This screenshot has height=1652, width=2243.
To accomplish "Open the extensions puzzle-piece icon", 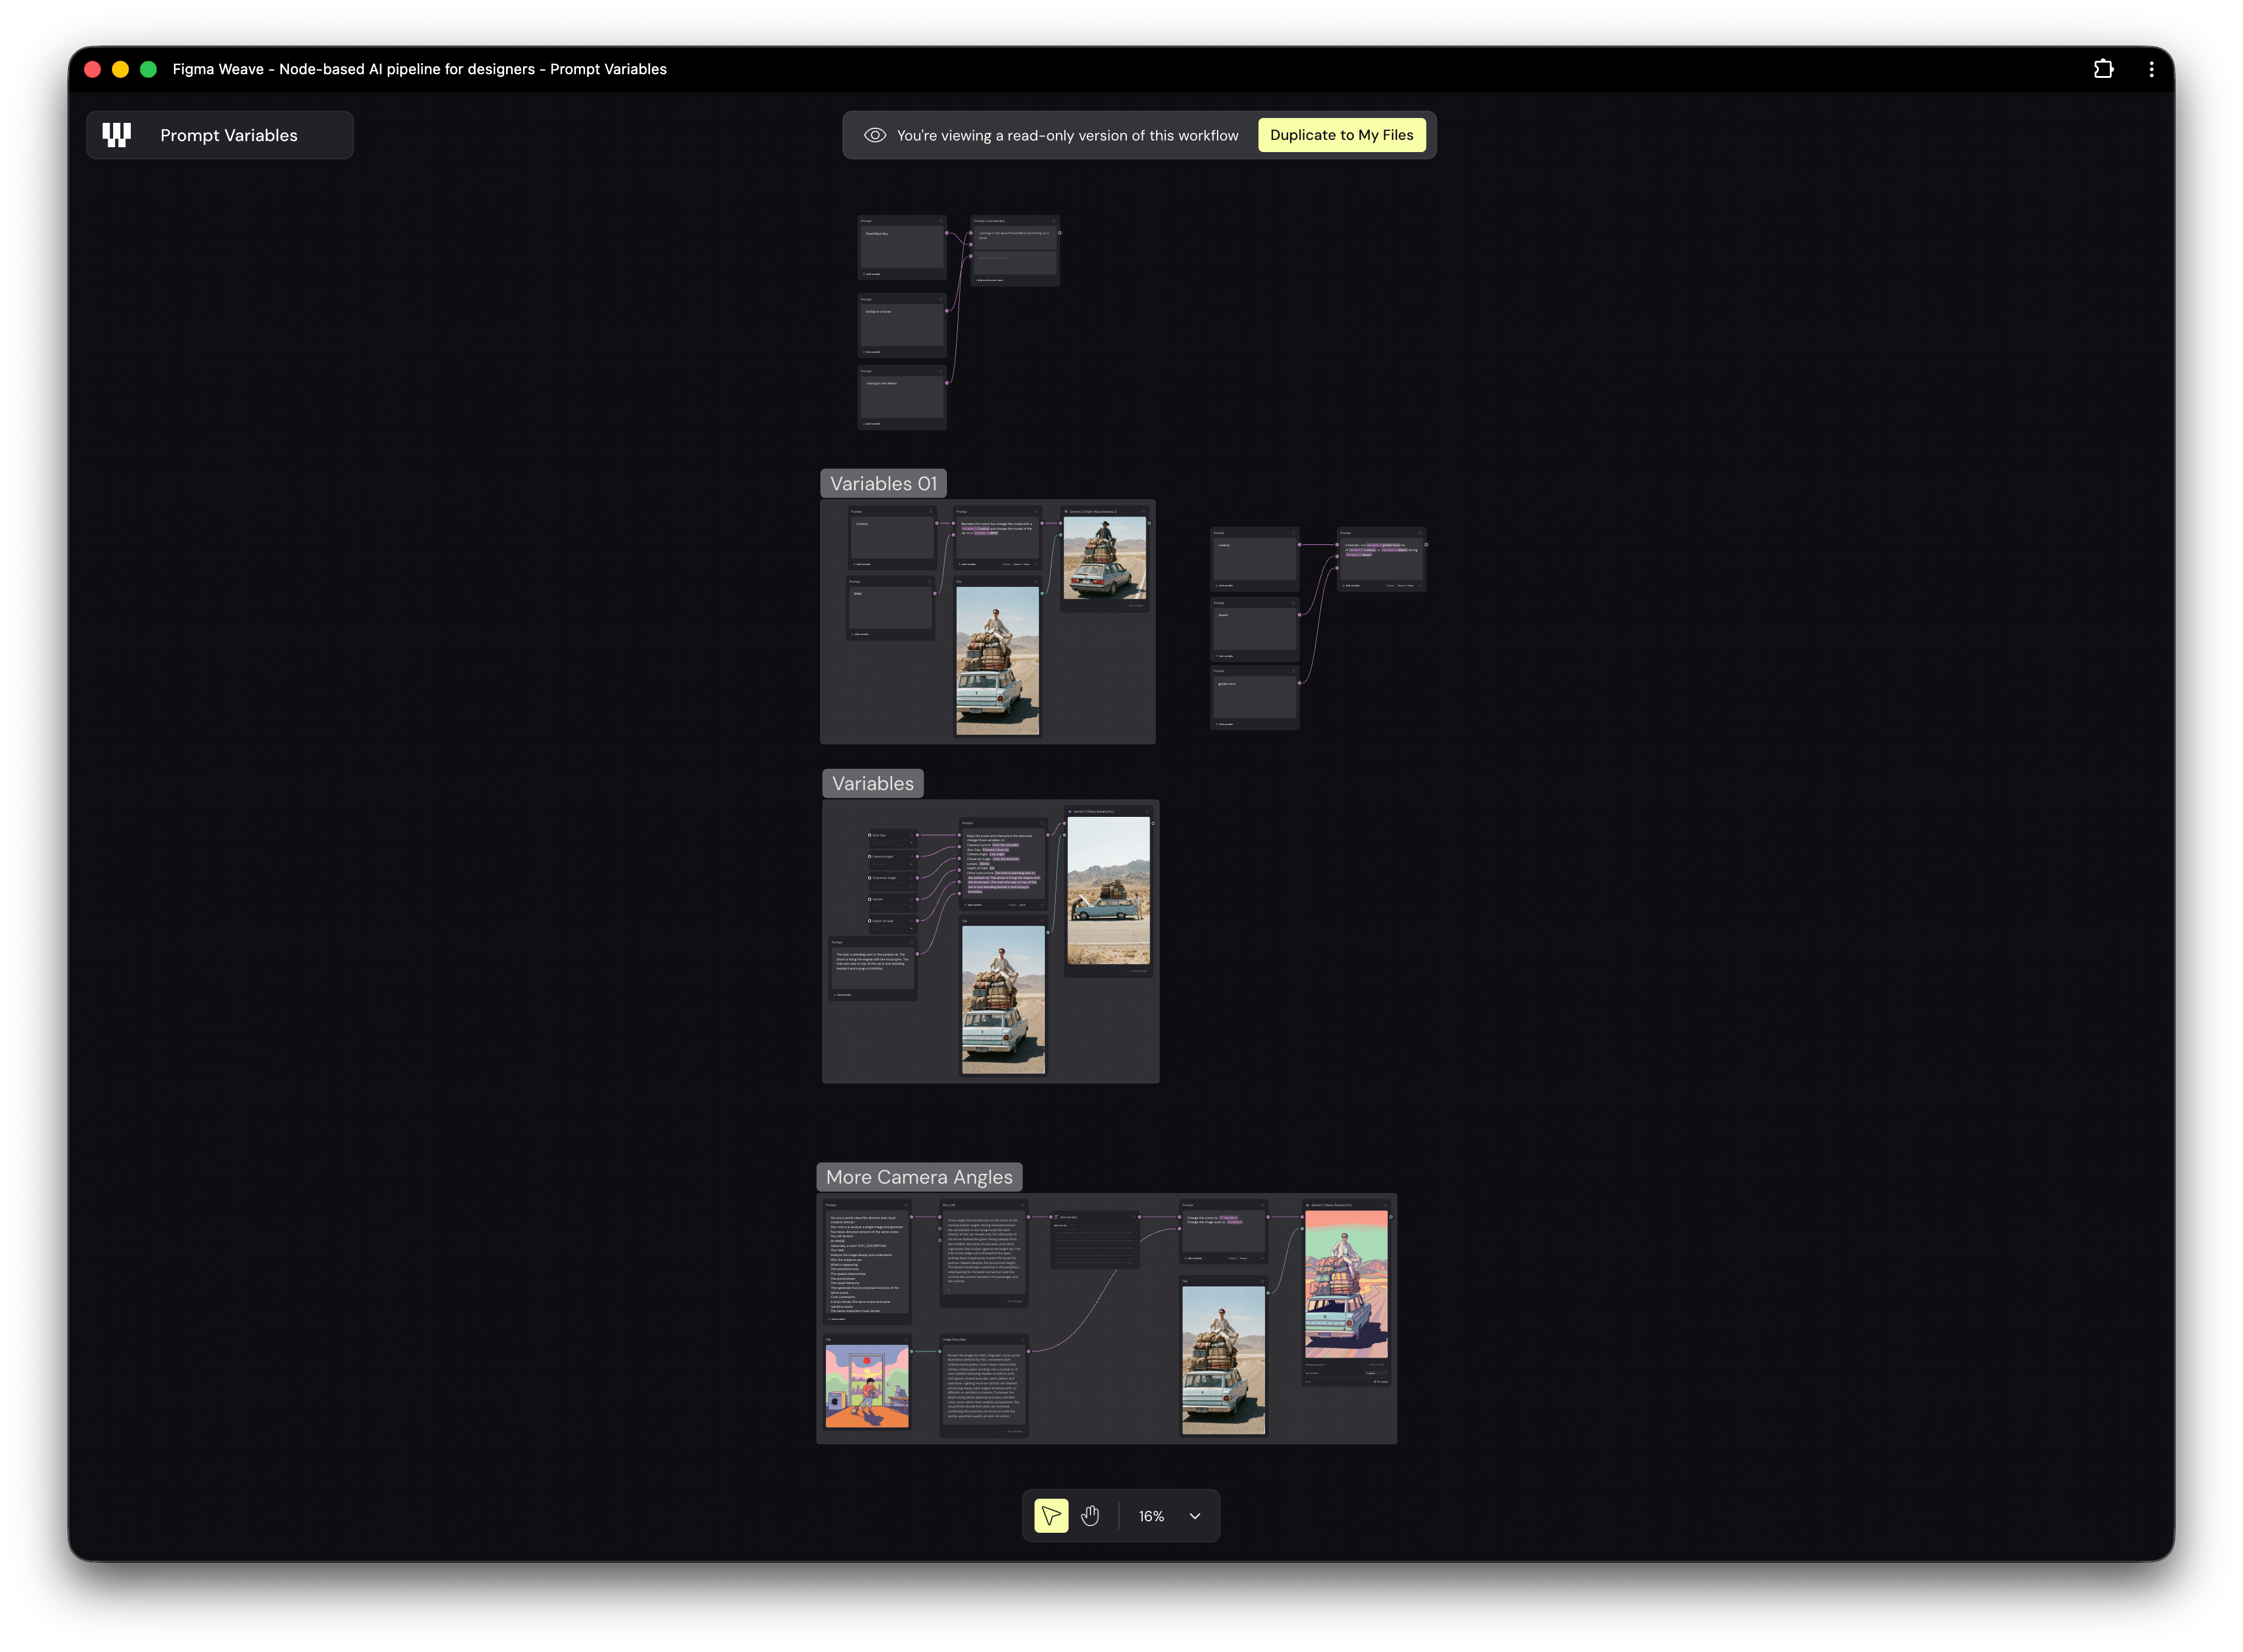I will coord(2103,69).
